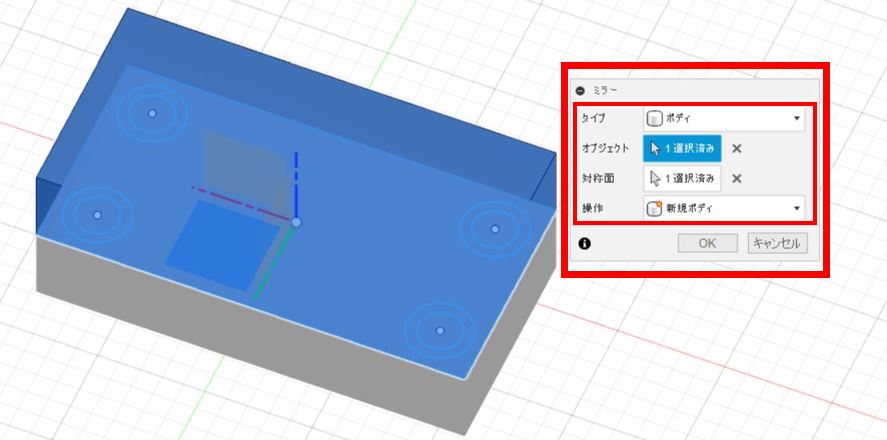Click the オブジェクト 1選択済み selection button

point(682,149)
